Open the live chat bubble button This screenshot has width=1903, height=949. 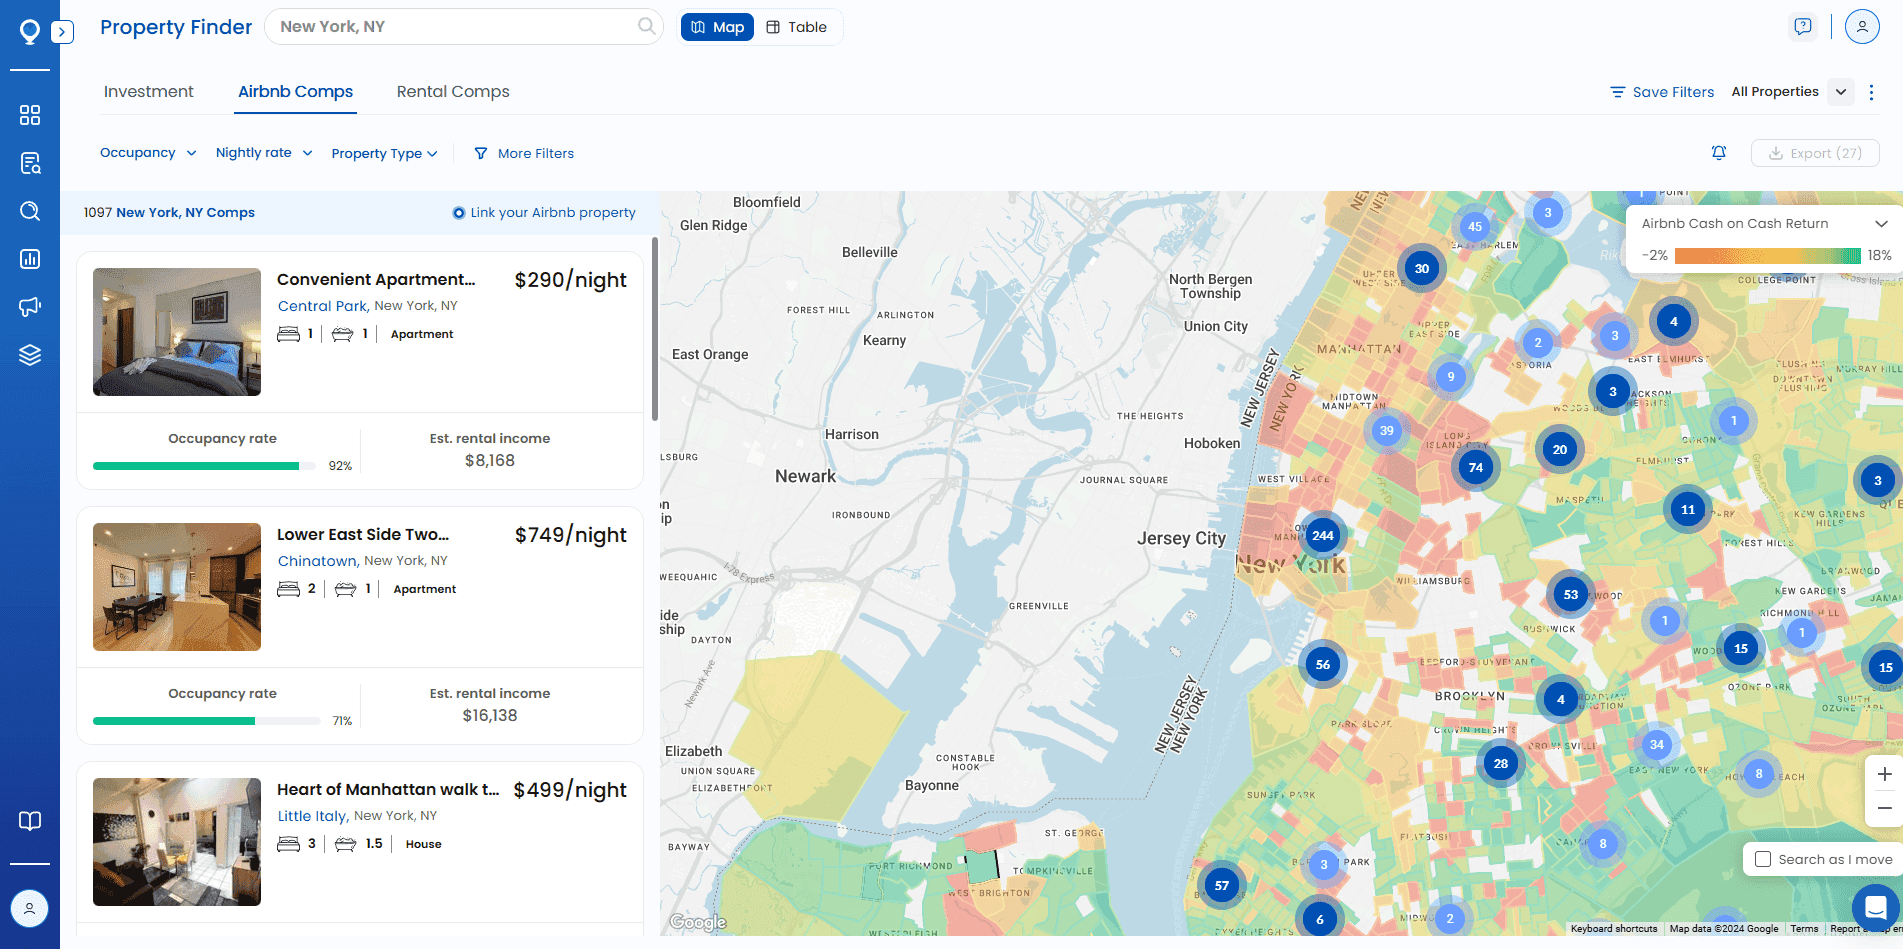(x=1876, y=908)
